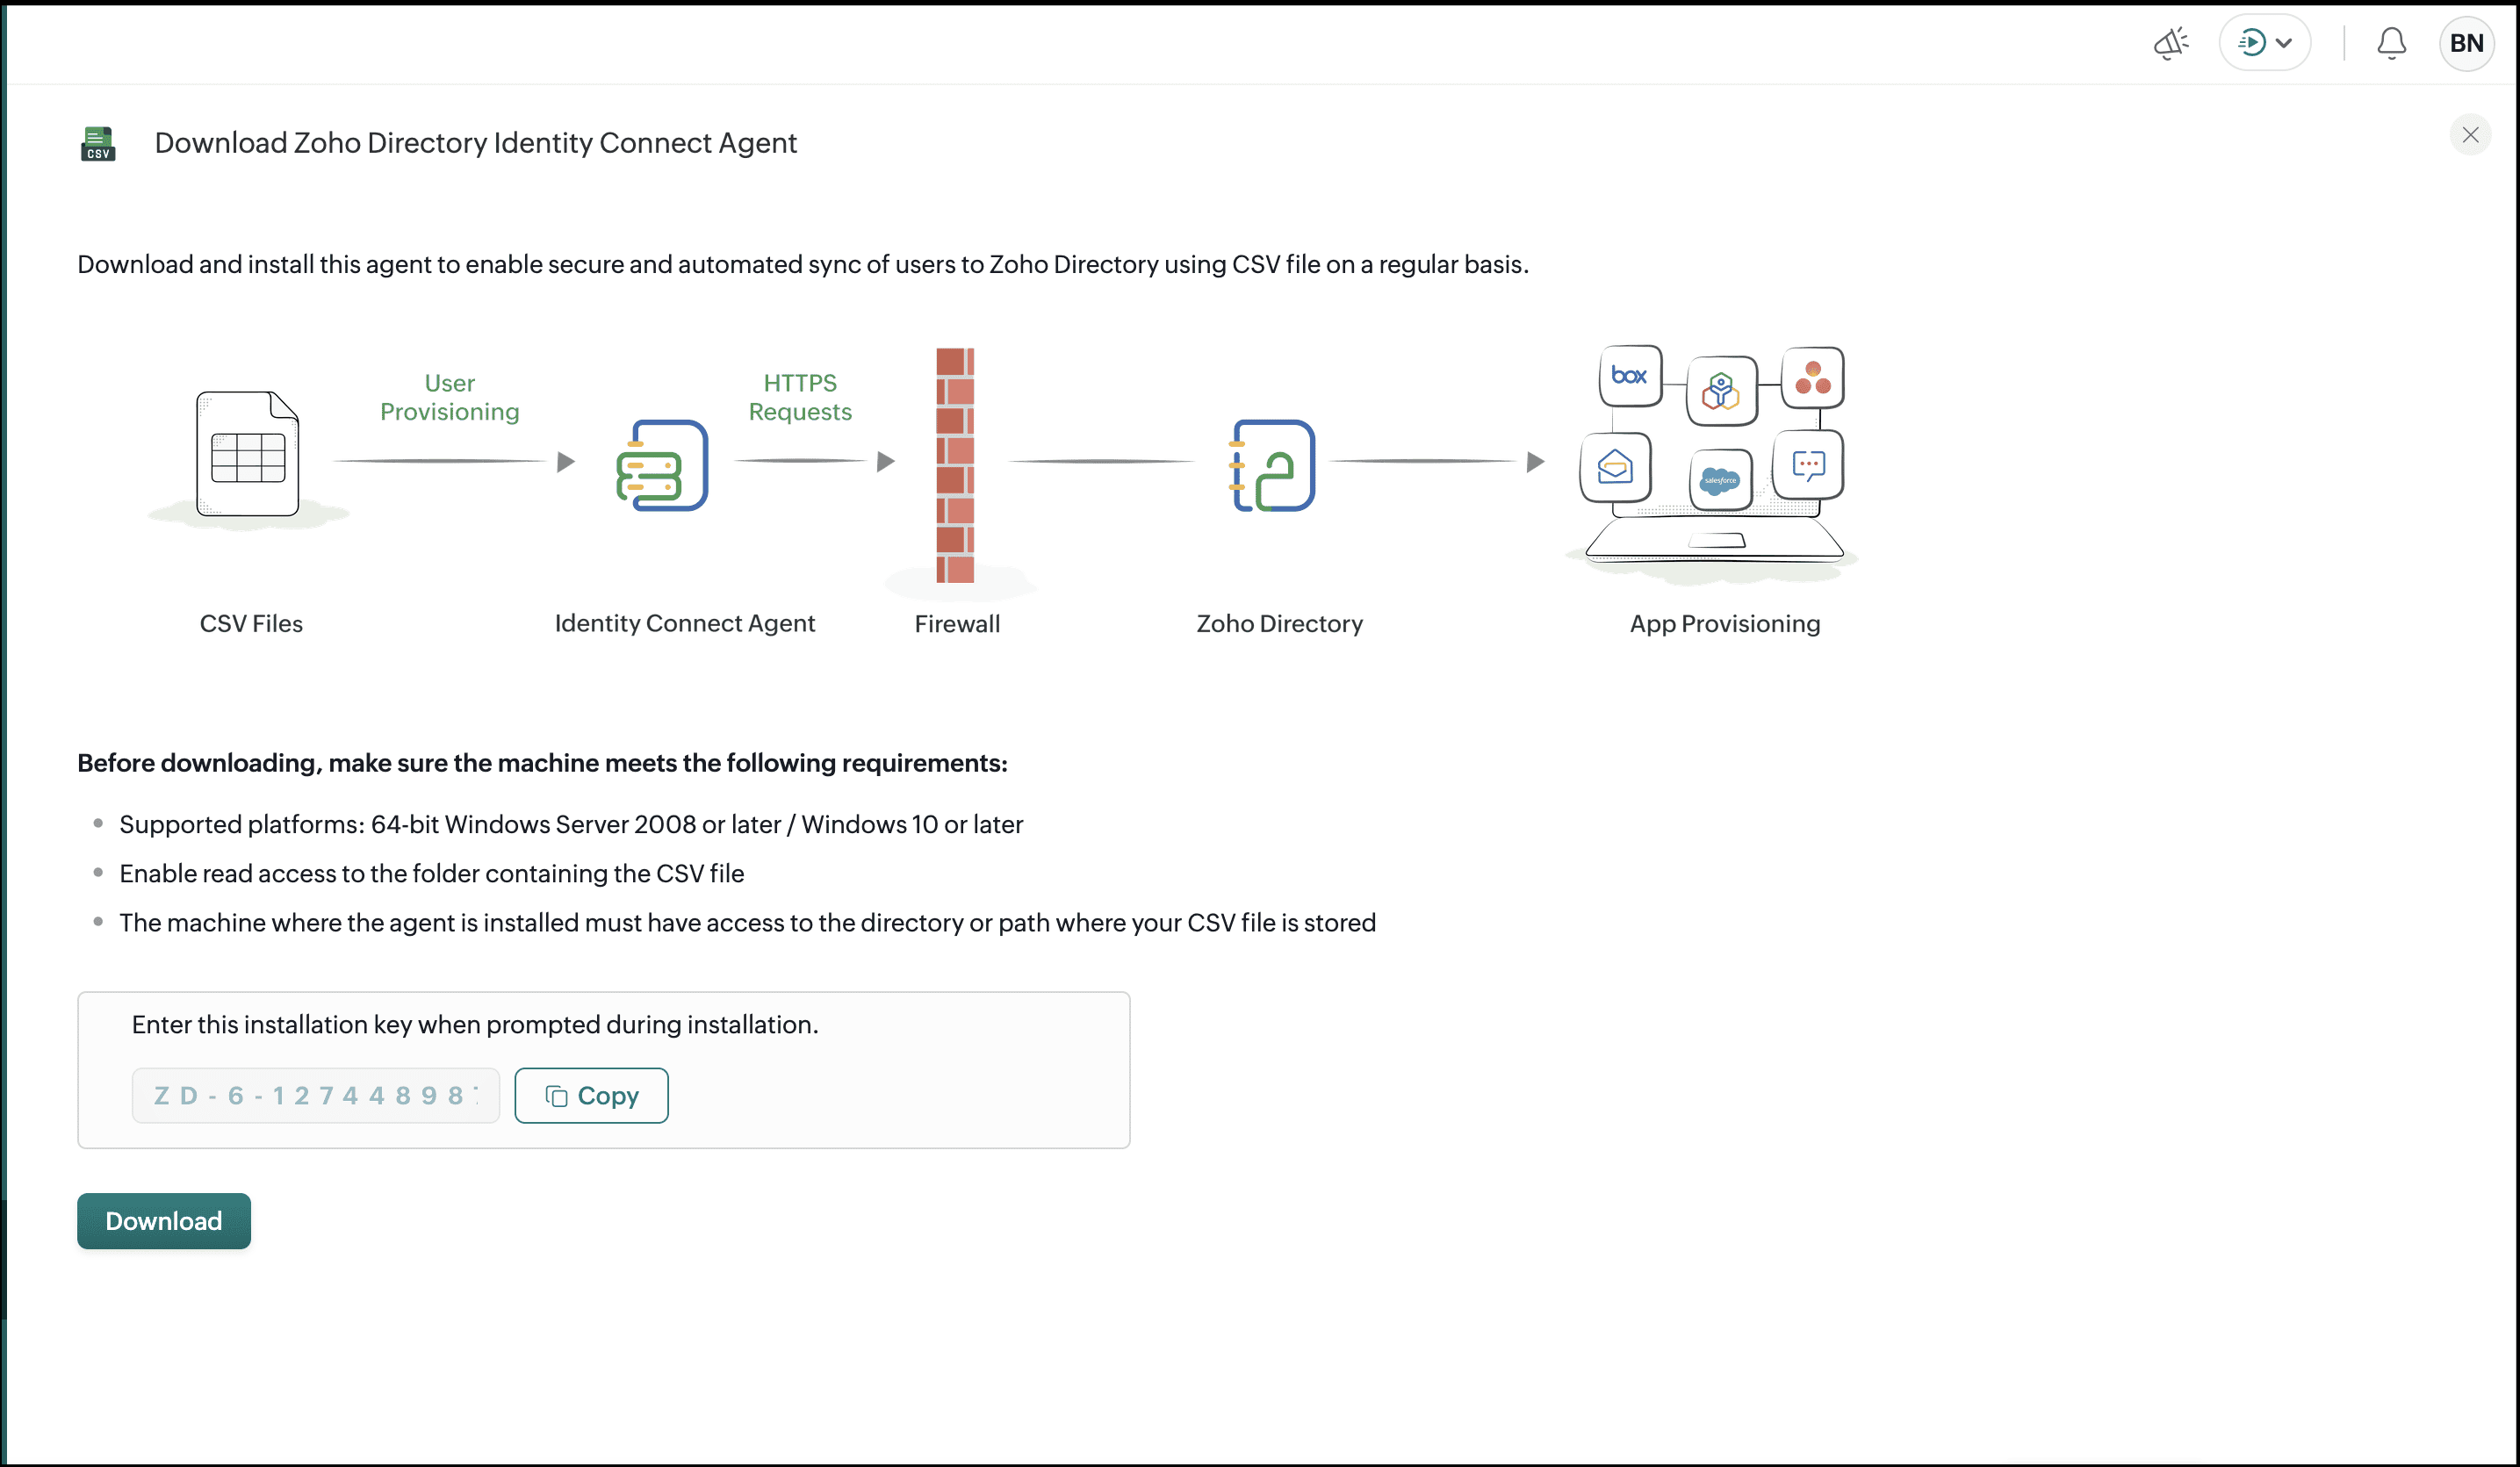Click the Salesforce app icon
2520x1467 pixels.
click(x=1720, y=480)
